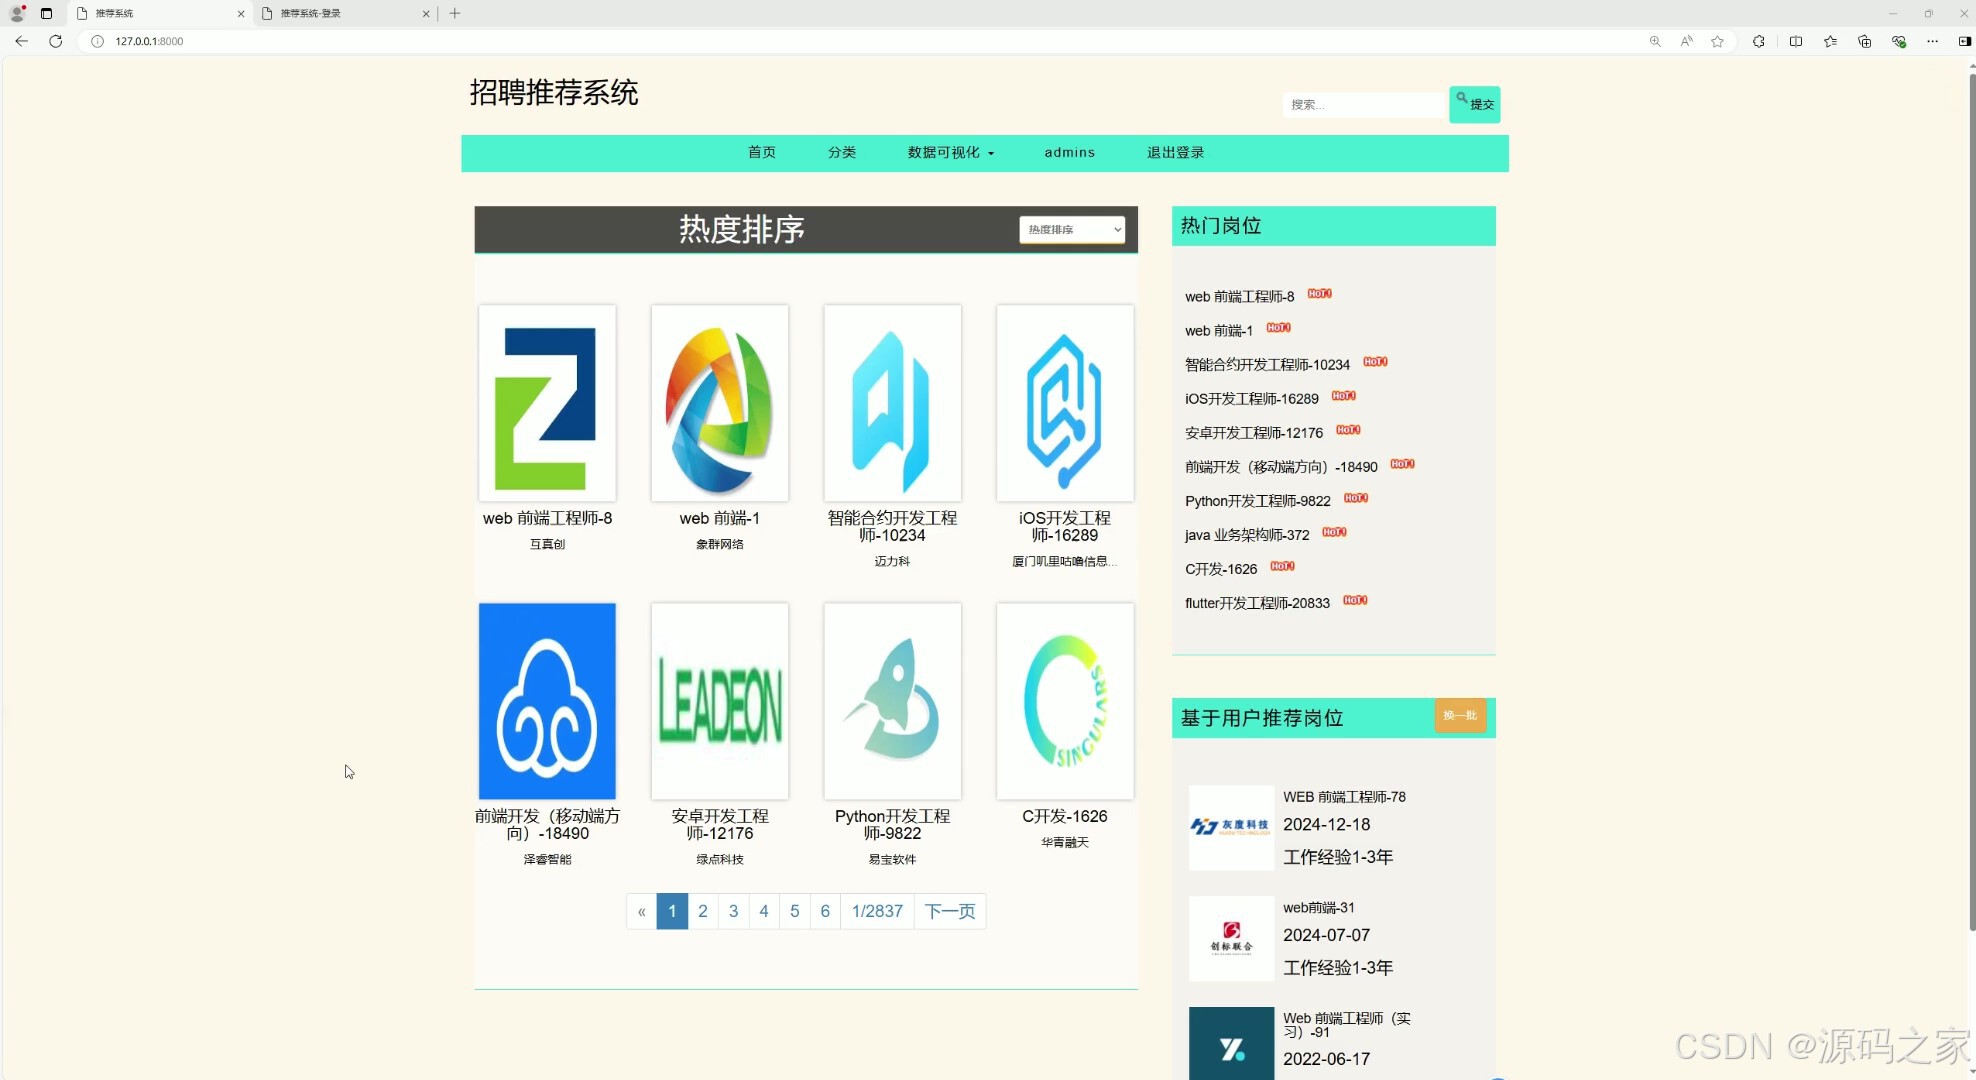Viewport: 1976px width, 1080px height.
Task: Open the web 前端工程师-8 logo thumbnail
Action: point(547,403)
